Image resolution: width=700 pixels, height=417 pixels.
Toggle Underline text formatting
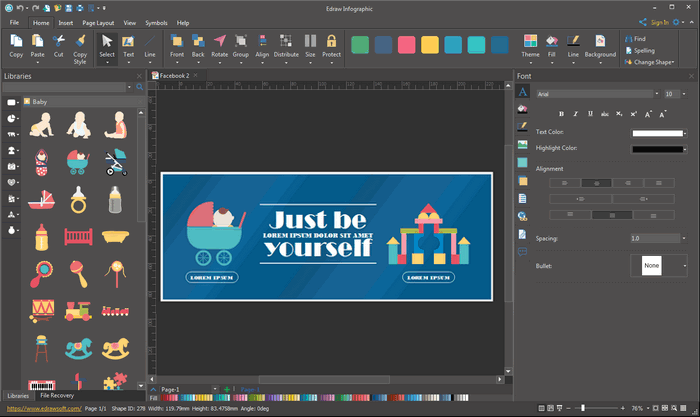tap(589, 114)
